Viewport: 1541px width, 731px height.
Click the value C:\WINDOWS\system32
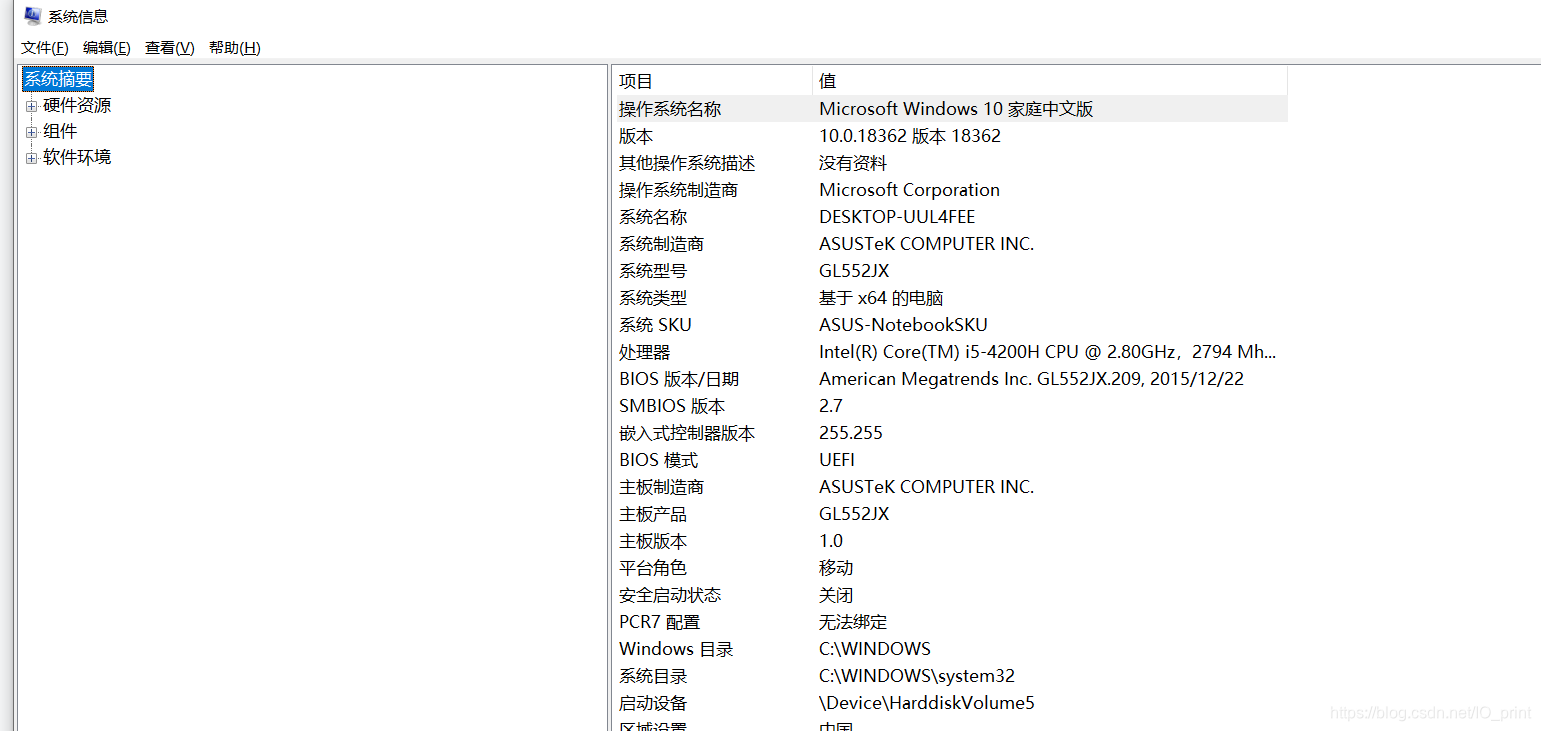(x=917, y=676)
